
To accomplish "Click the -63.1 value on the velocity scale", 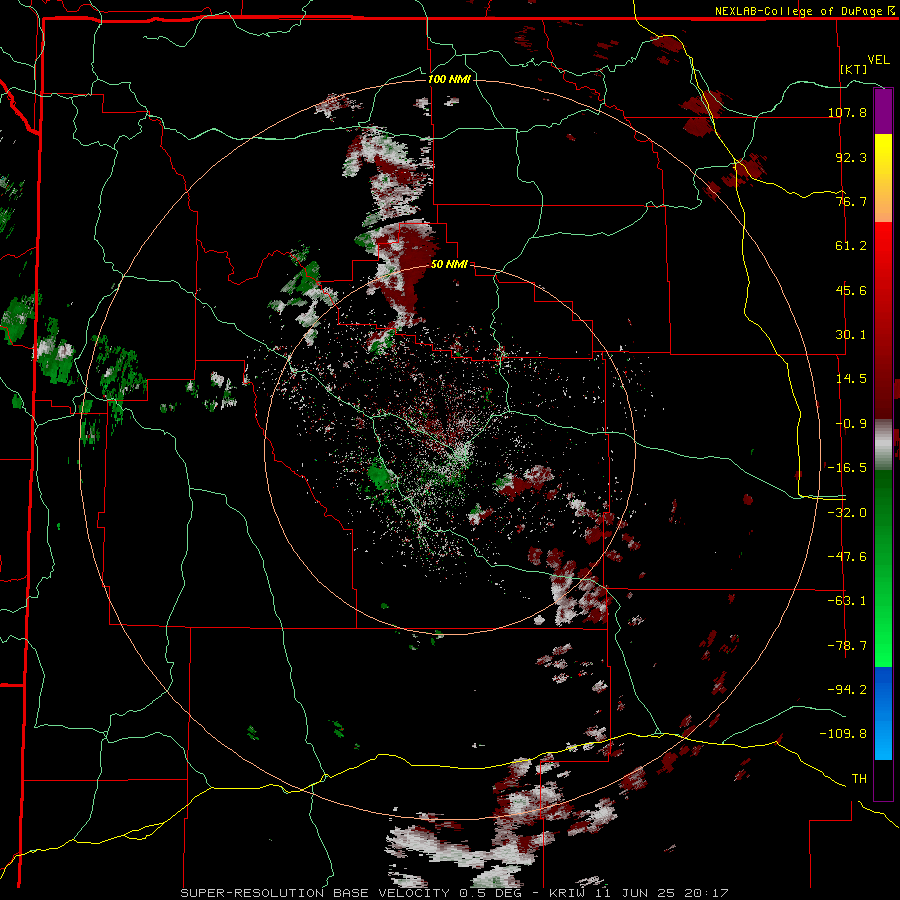I will point(847,601).
